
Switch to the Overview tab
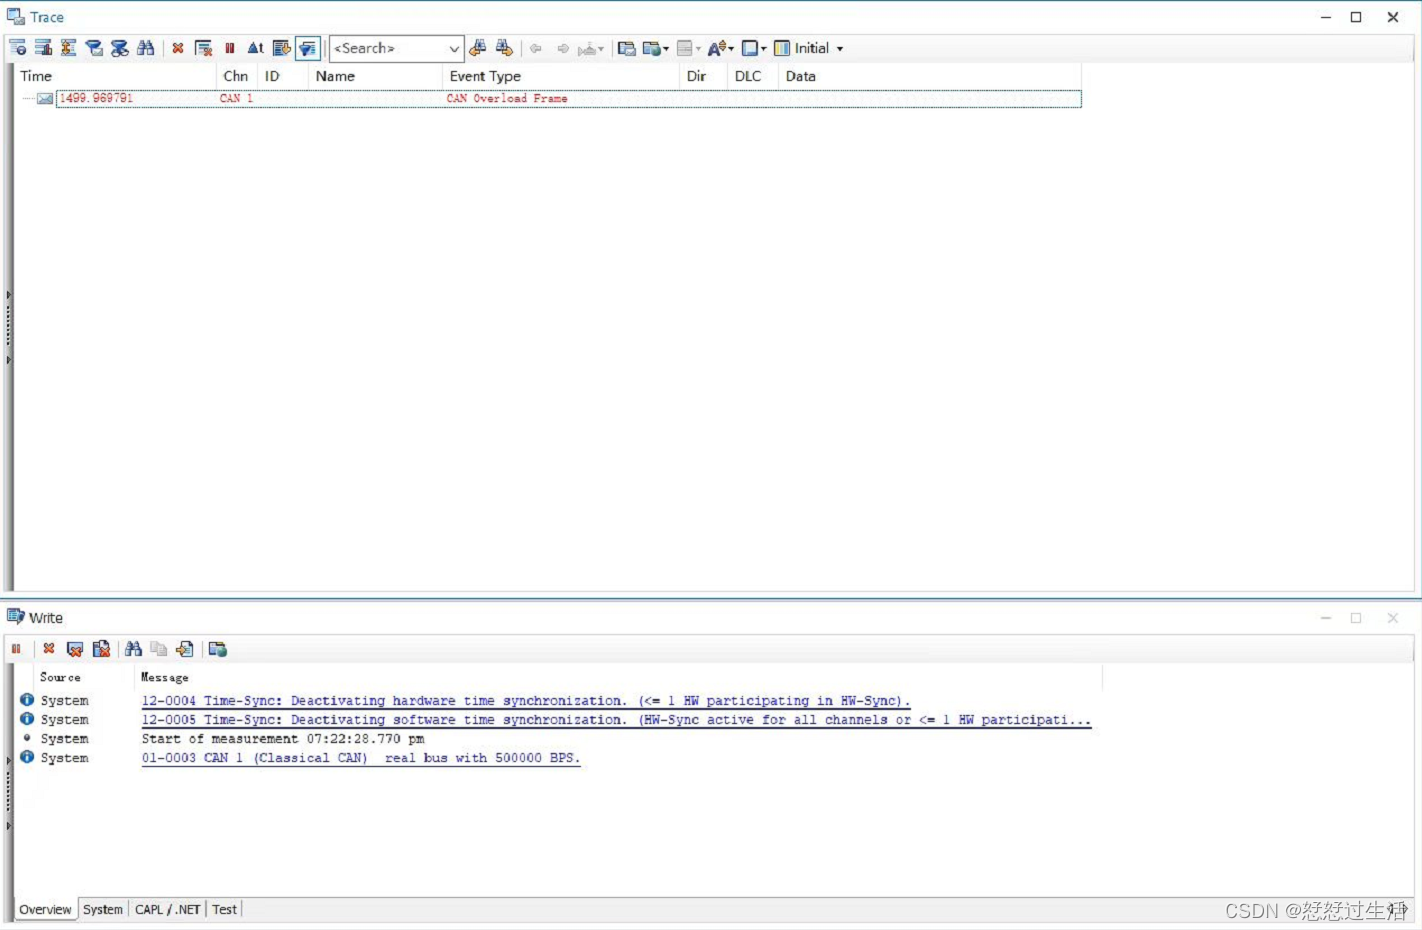(45, 909)
